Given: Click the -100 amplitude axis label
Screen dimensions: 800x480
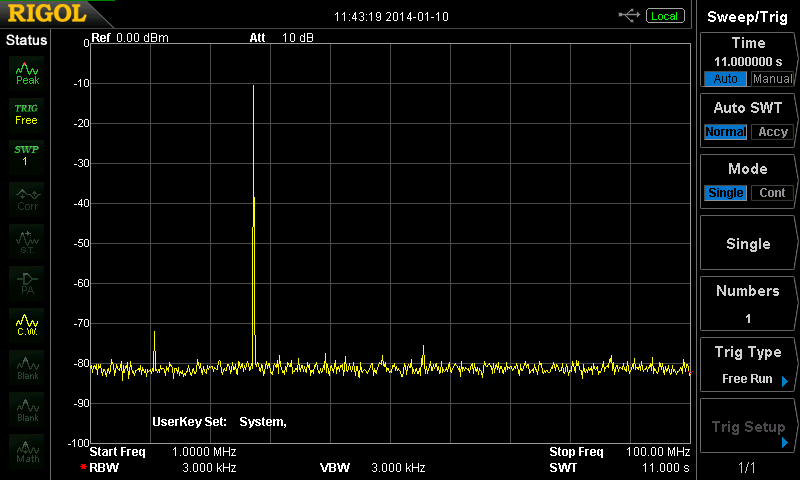Looking at the screenshot, I should coord(79,443).
